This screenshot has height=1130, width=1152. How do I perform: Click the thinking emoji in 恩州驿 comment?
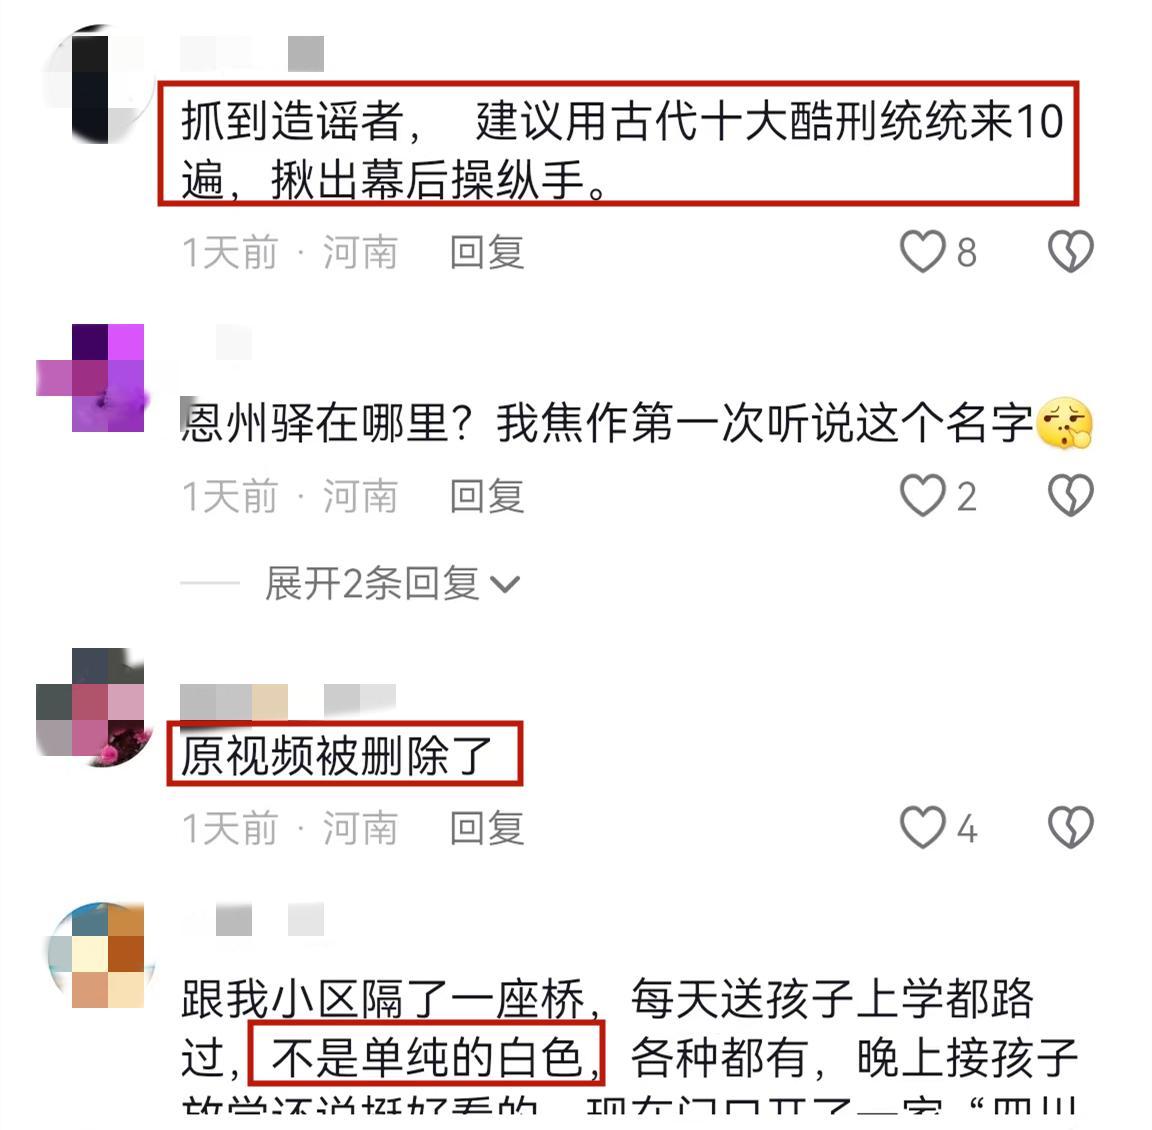click(1065, 423)
